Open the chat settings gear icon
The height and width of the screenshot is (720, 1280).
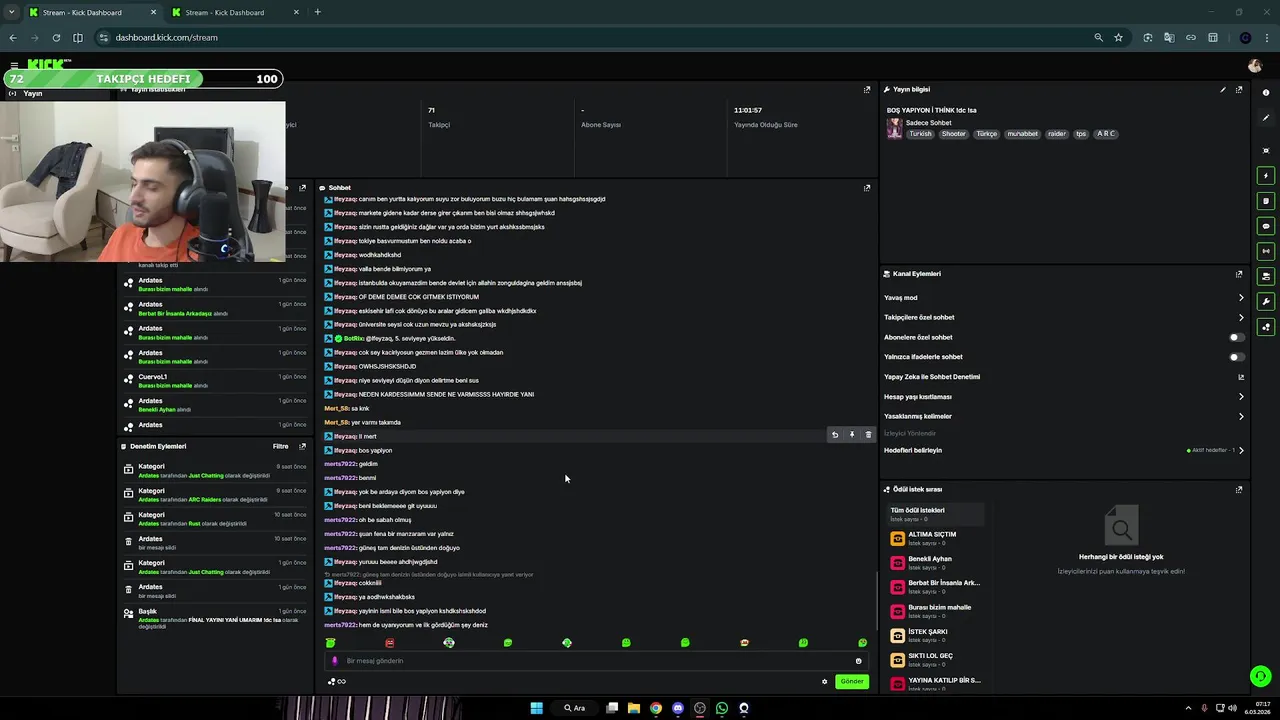825,682
